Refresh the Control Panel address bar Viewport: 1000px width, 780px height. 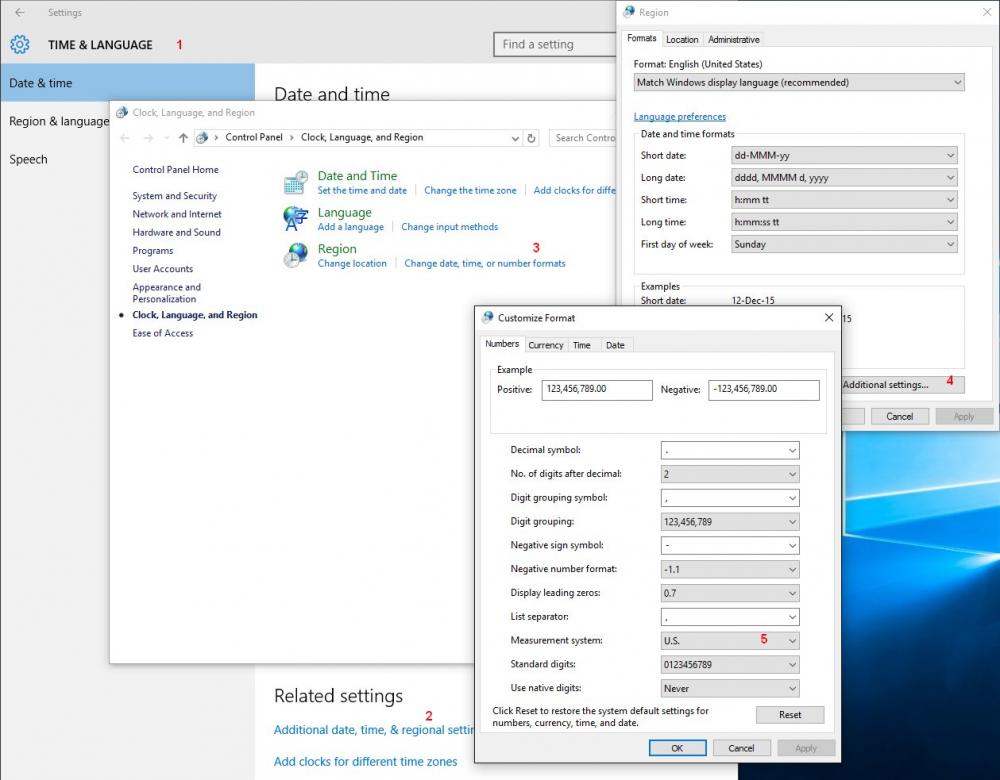pos(531,138)
